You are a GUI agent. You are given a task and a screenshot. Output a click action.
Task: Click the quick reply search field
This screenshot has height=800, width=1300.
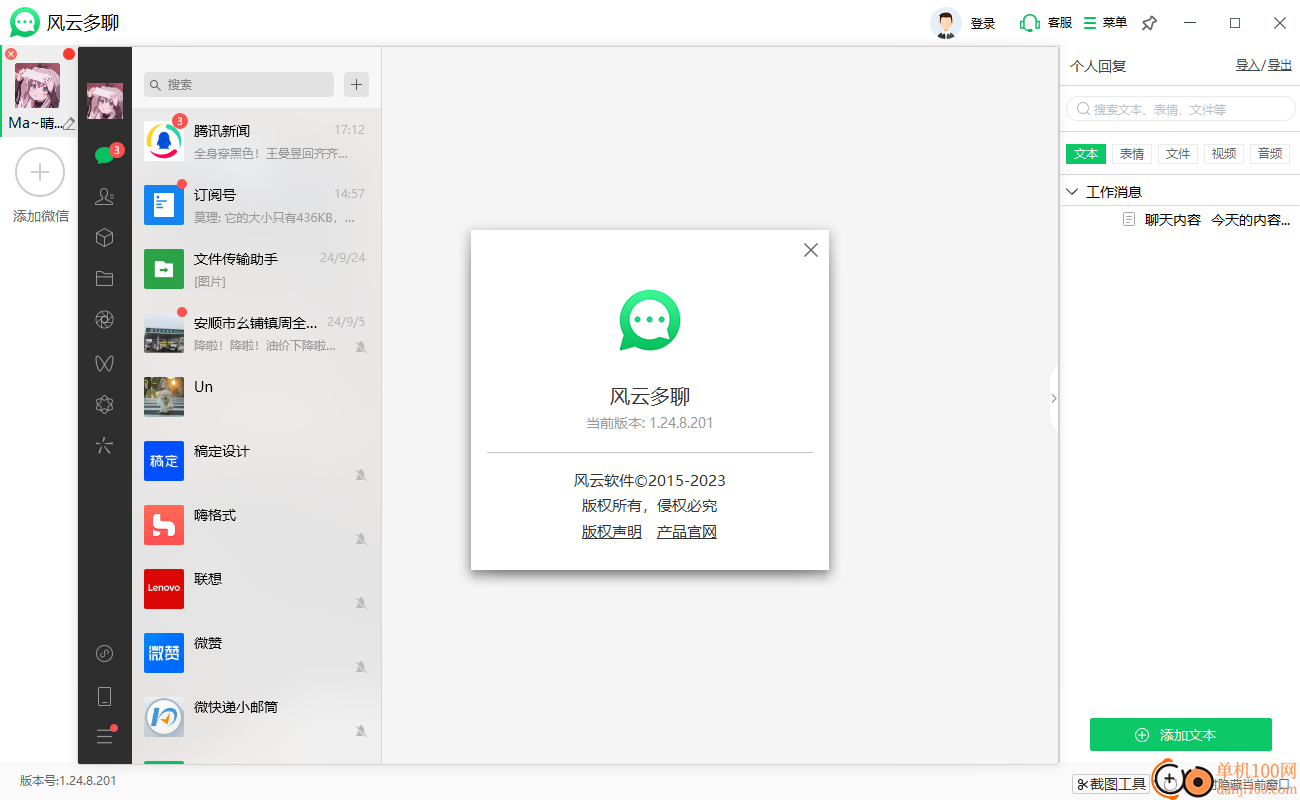[x=1180, y=109]
